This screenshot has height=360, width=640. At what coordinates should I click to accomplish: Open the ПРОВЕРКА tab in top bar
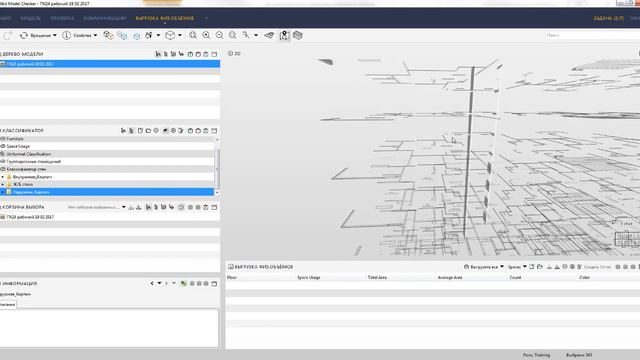pos(62,18)
